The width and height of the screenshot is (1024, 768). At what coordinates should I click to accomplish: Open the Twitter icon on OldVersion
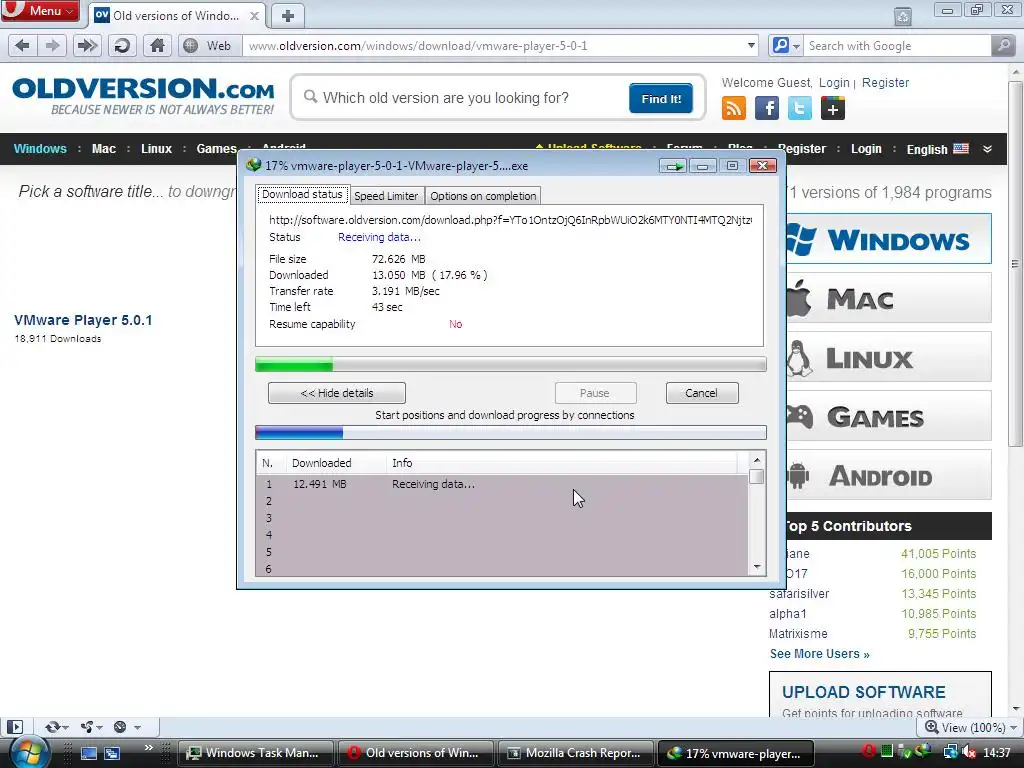[799, 108]
